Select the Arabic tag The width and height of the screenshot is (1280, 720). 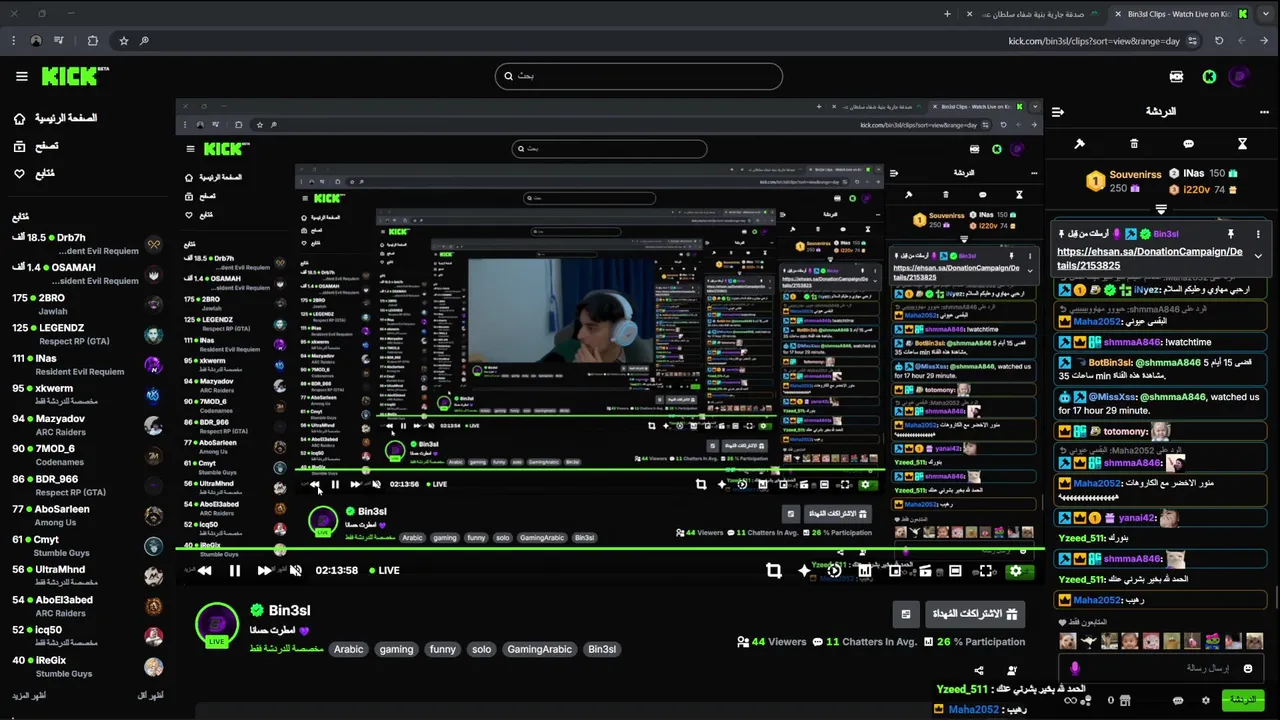tap(348, 649)
